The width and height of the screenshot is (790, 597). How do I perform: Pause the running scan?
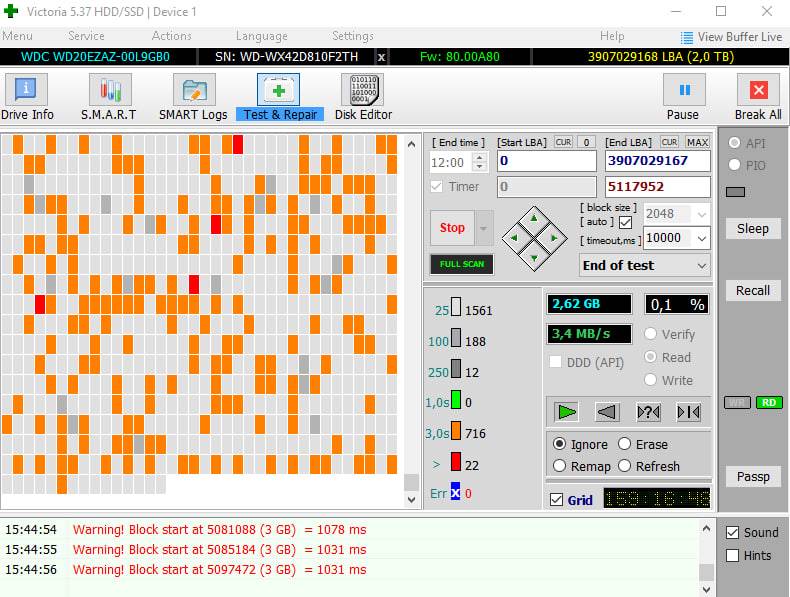point(684,97)
